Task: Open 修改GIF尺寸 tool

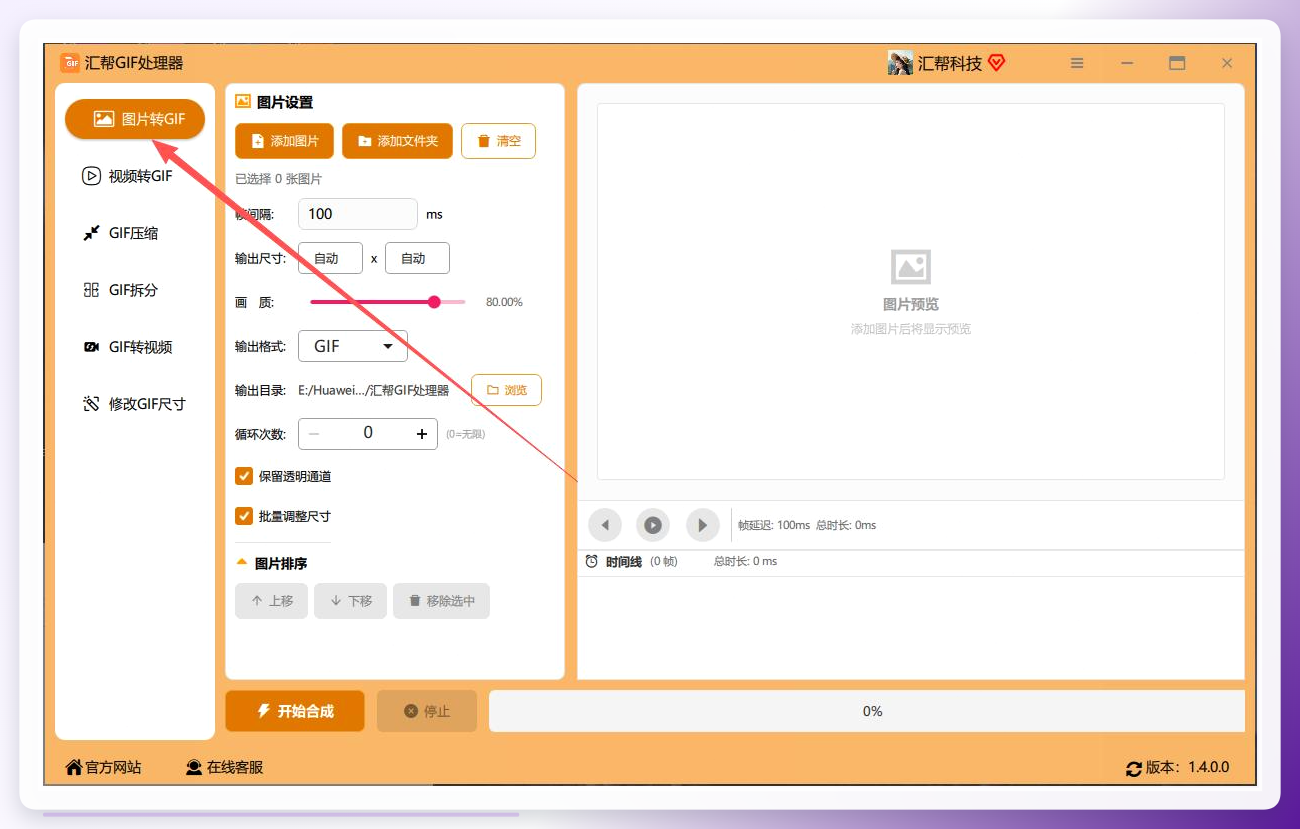Action: 135,404
